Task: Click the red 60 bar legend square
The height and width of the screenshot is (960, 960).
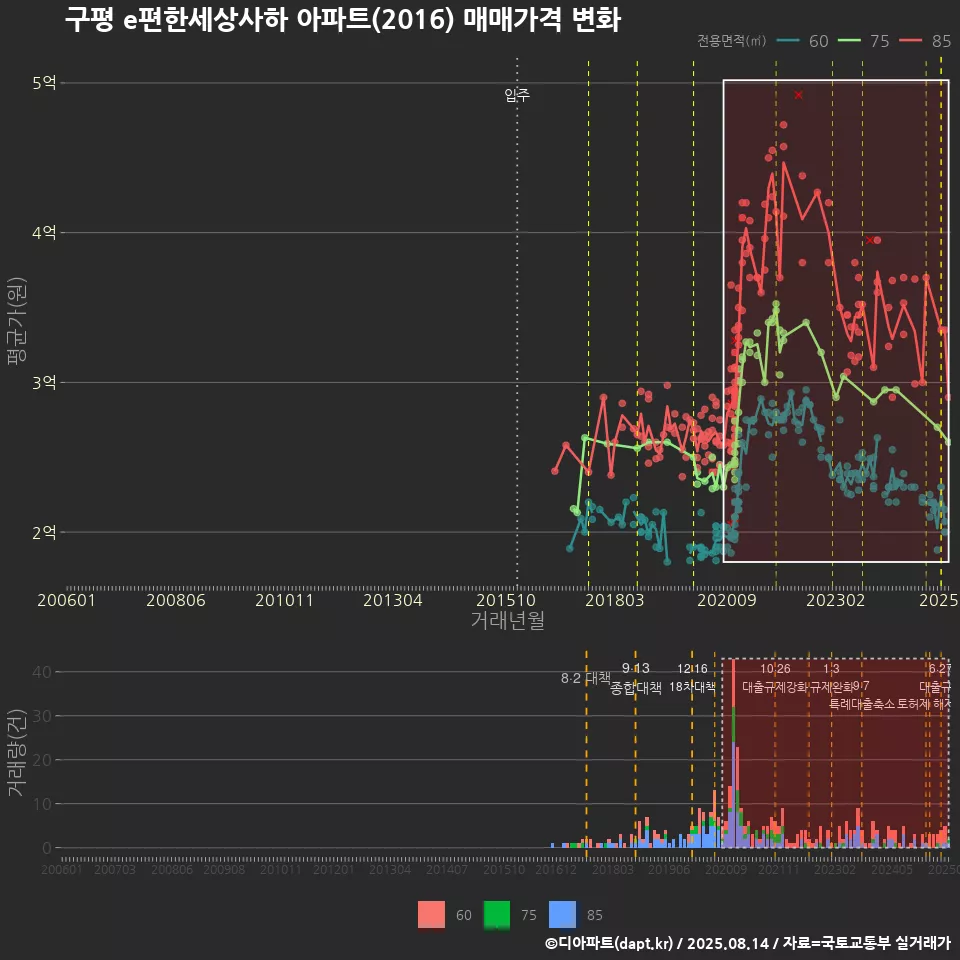Action: (x=431, y=915)
